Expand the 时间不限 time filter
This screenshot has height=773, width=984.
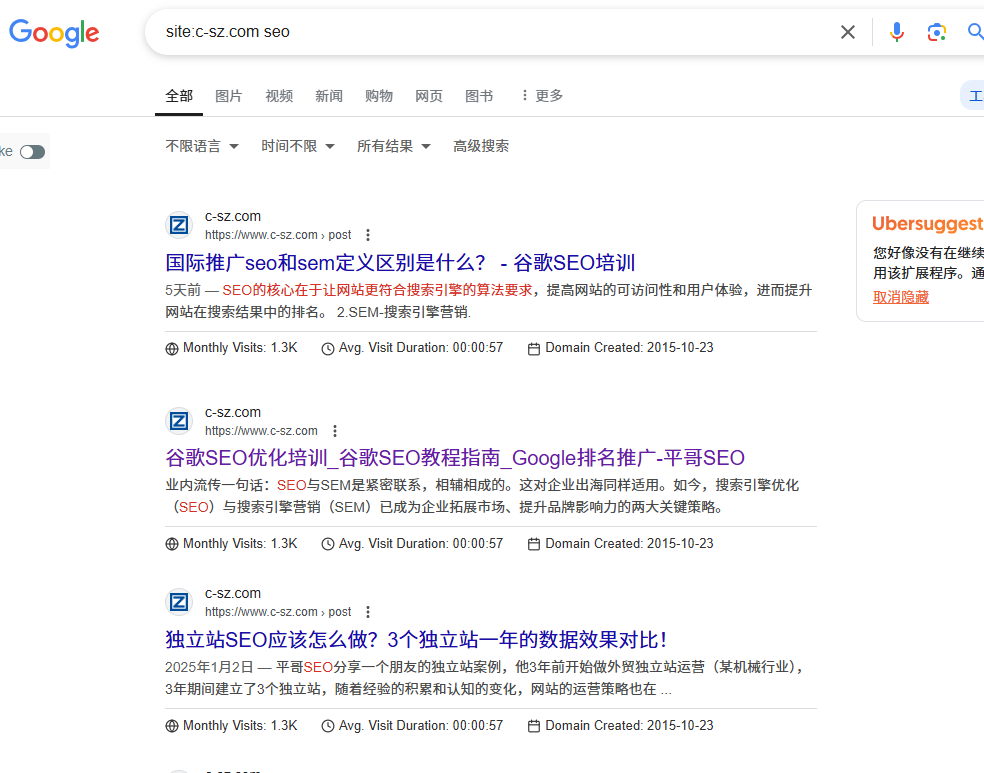click(298, 146)
